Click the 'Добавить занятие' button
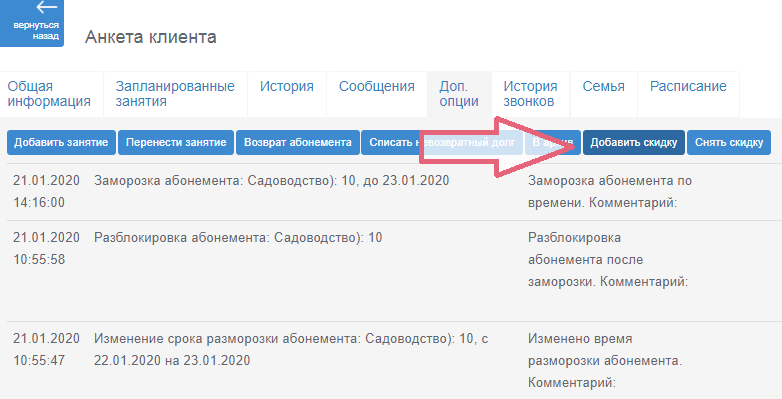 pos(61,143)
